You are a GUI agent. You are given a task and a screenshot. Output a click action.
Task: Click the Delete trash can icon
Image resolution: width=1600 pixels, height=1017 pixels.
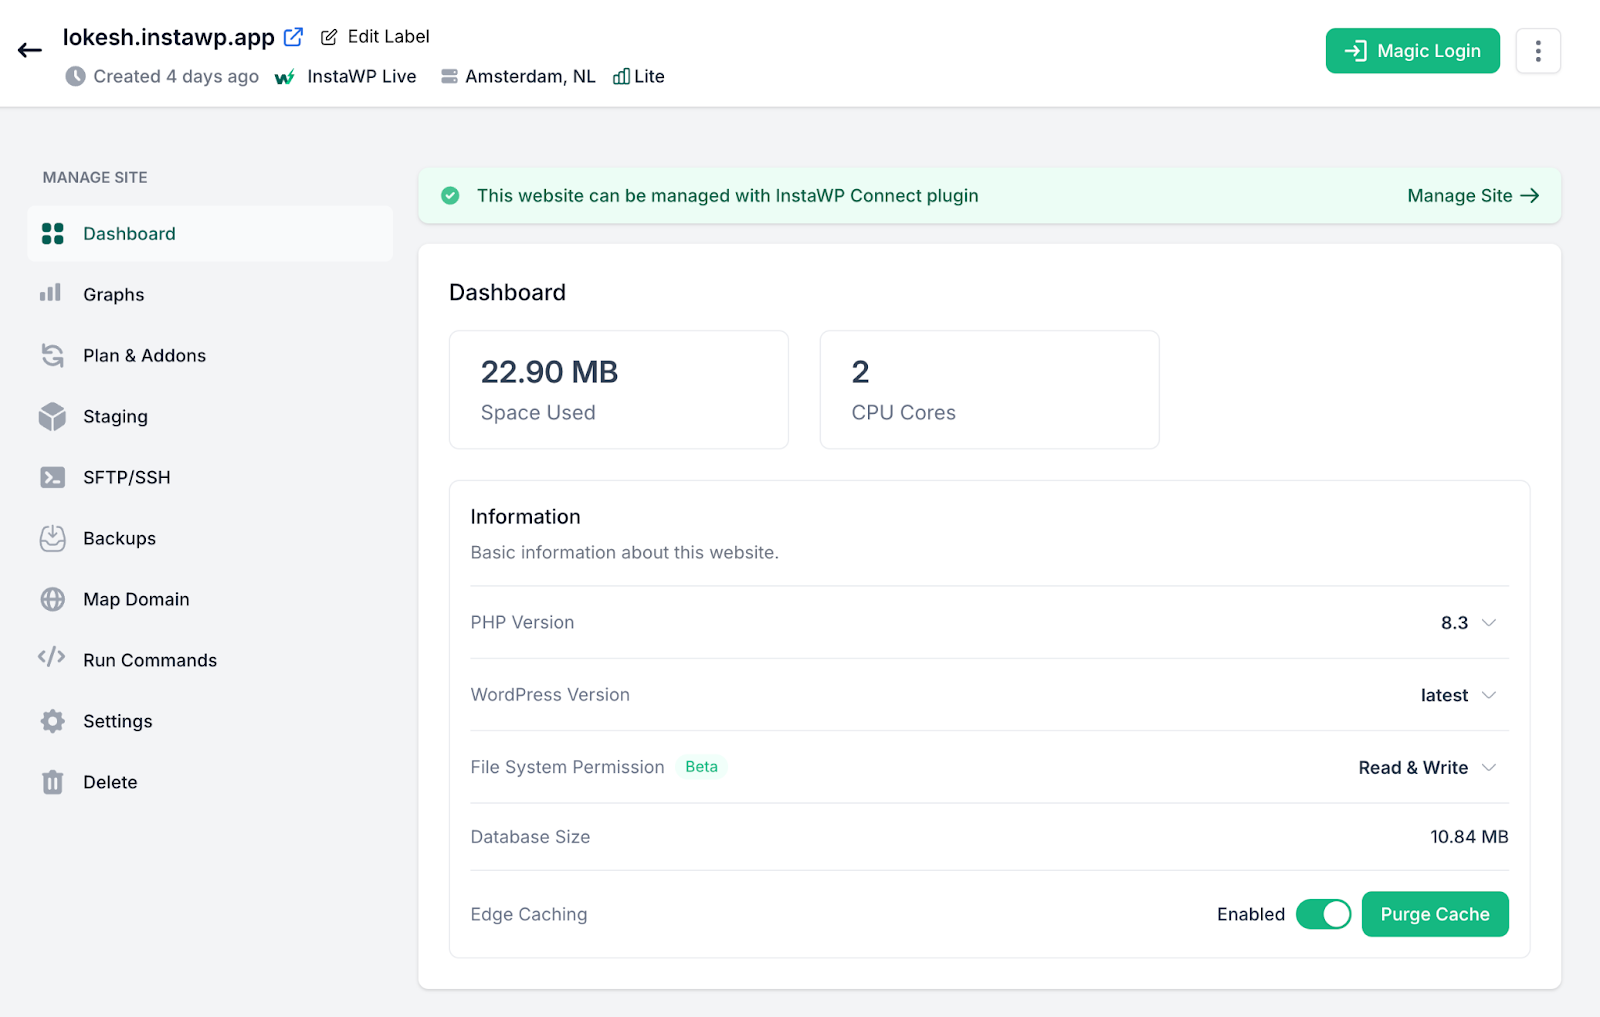(x=52, y=782)
